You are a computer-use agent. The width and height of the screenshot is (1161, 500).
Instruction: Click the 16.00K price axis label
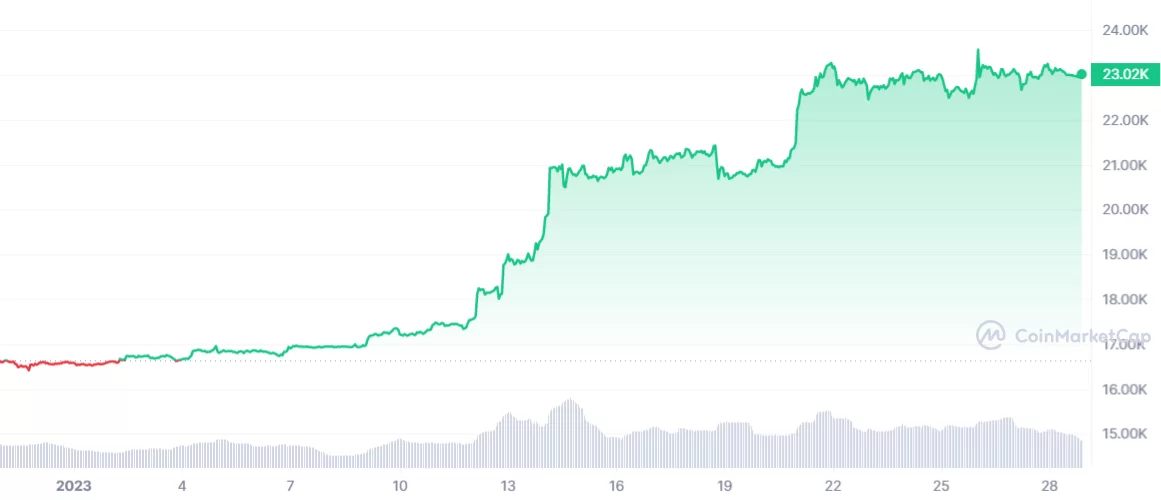[1124, 389]
